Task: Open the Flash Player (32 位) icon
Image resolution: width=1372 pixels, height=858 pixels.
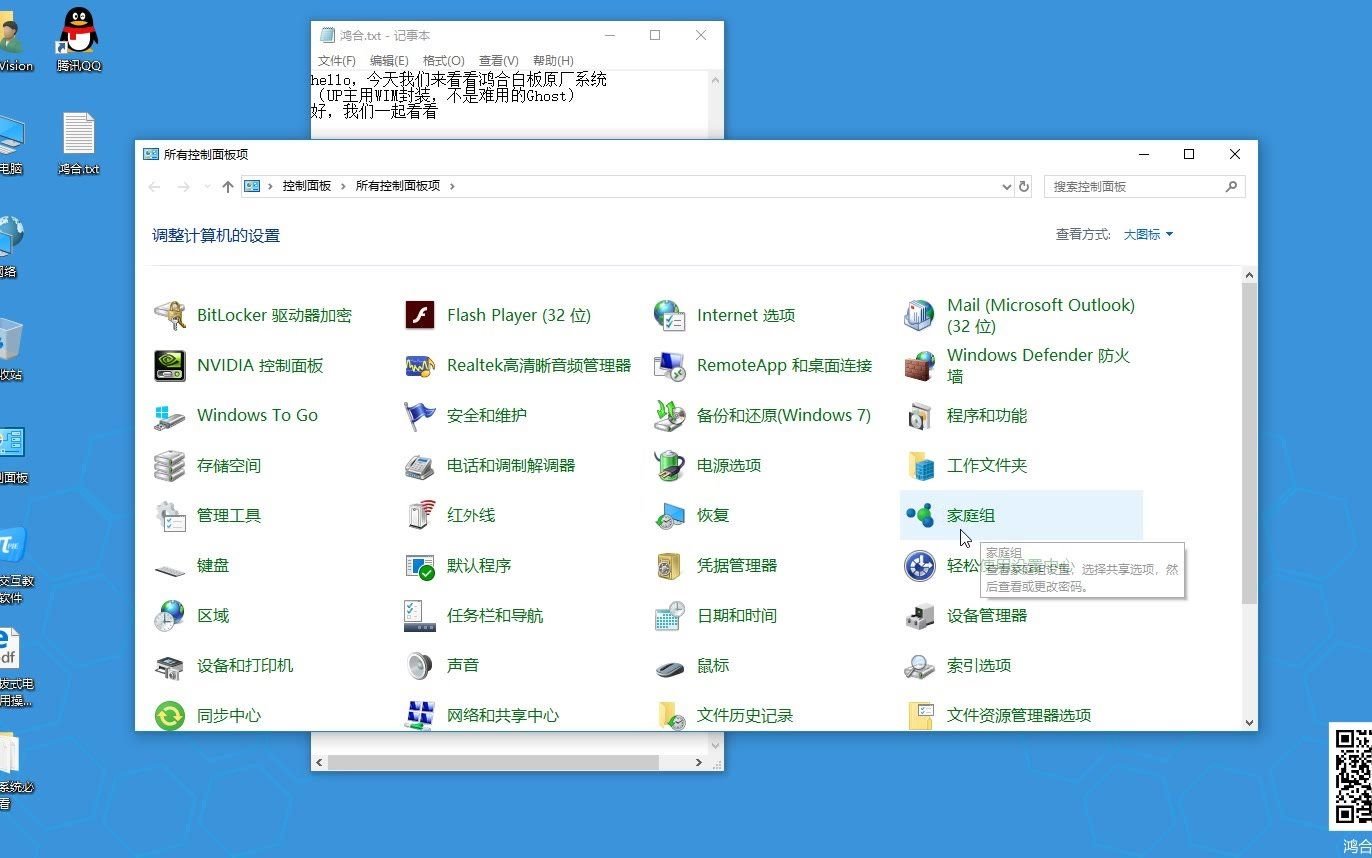Action: (420, 315)
